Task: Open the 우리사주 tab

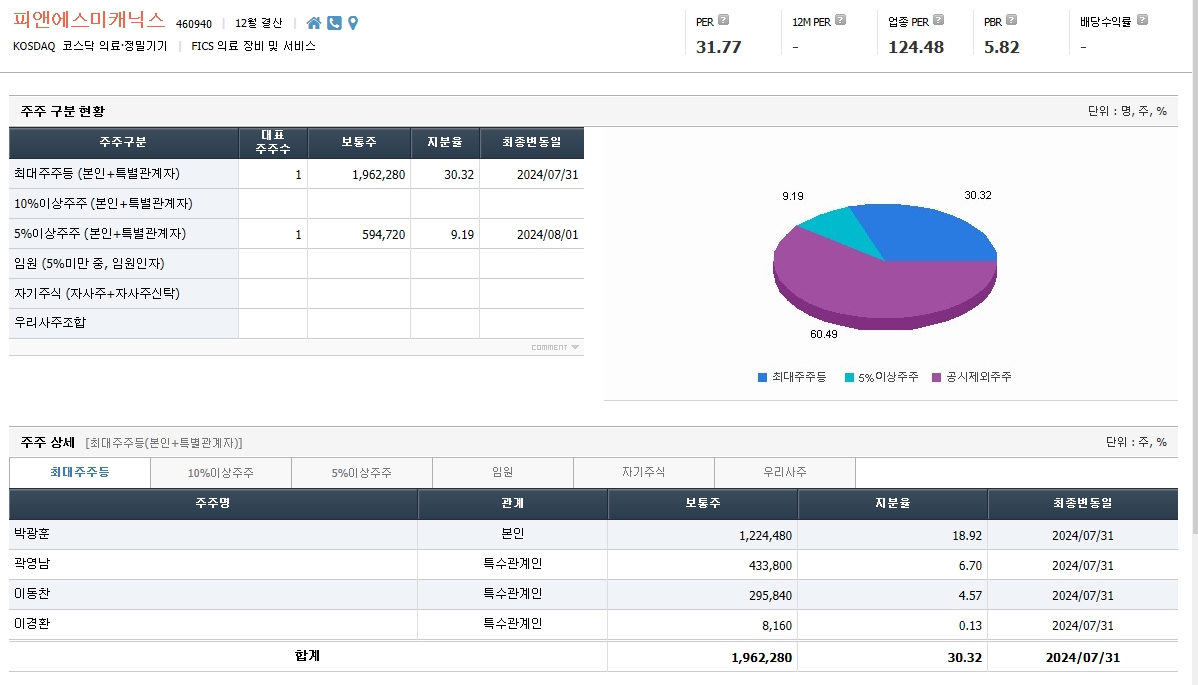Action: pyautogui.click(x=785, y=473)
